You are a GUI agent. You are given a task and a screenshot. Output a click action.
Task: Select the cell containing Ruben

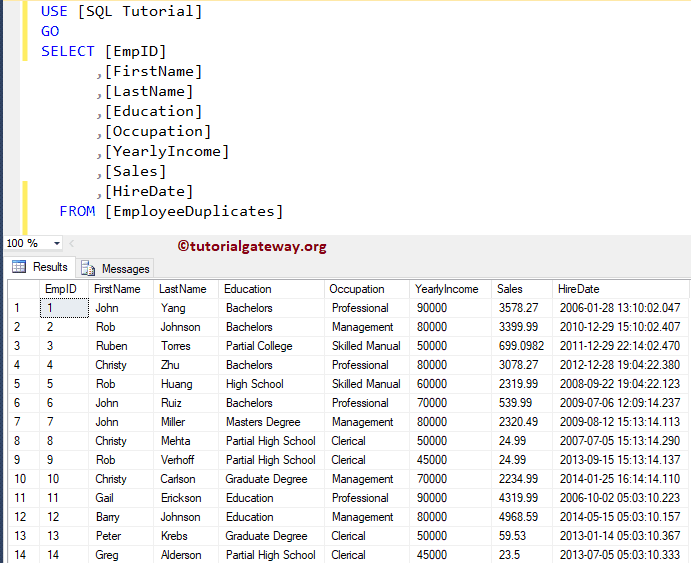111,346
